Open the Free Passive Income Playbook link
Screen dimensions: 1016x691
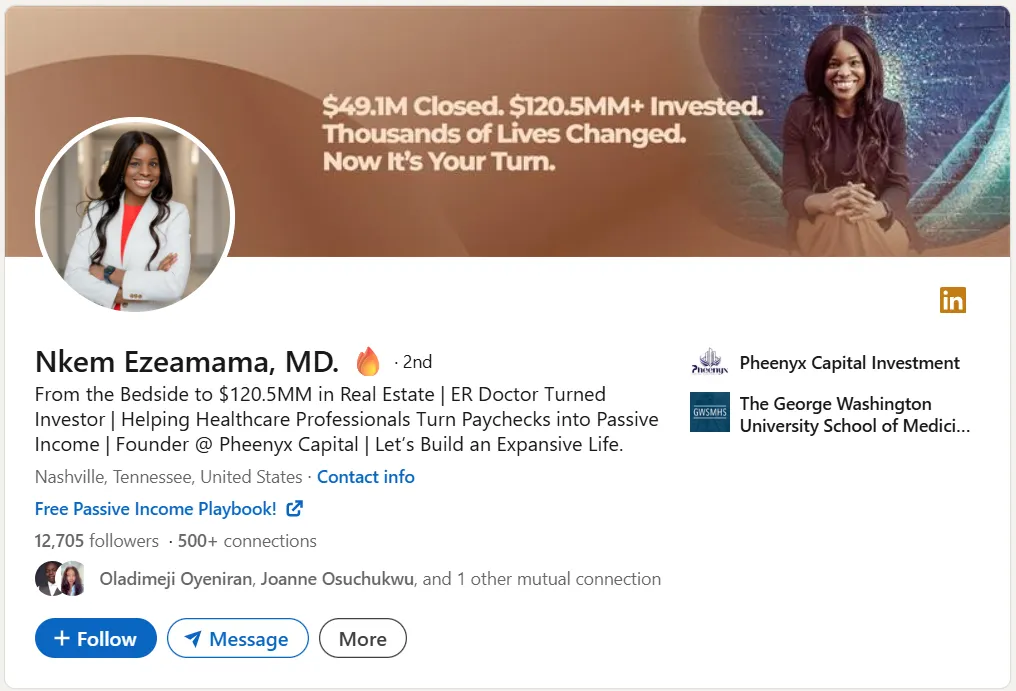155,509
